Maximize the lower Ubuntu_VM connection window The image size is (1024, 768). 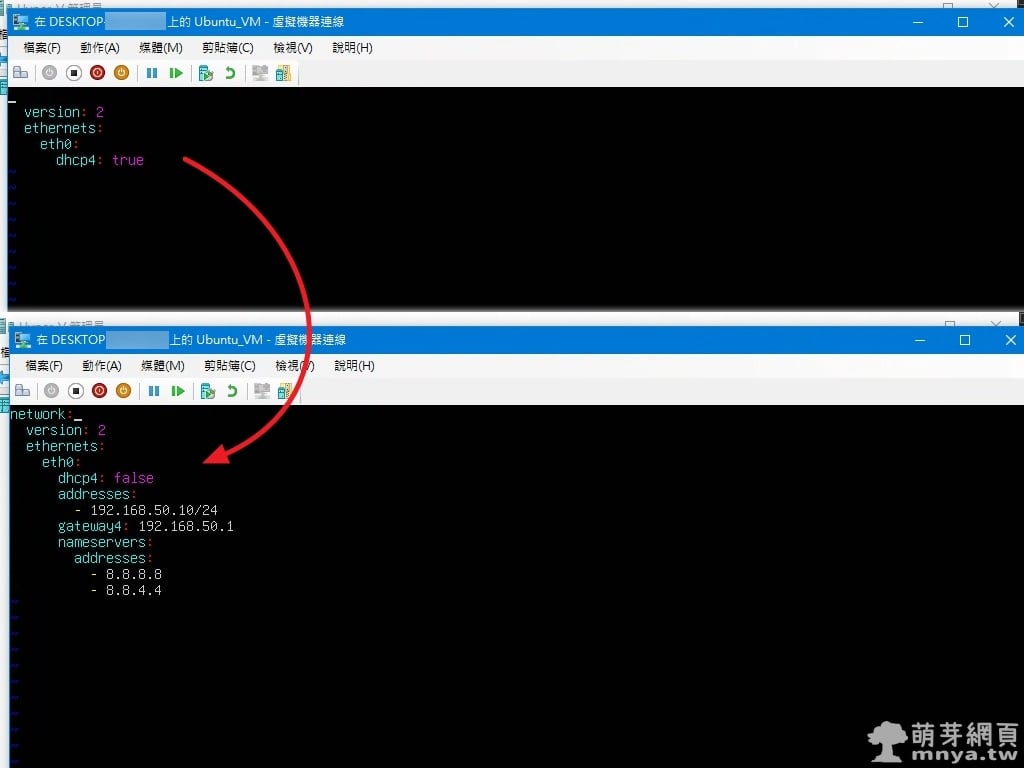click(965, 340)
